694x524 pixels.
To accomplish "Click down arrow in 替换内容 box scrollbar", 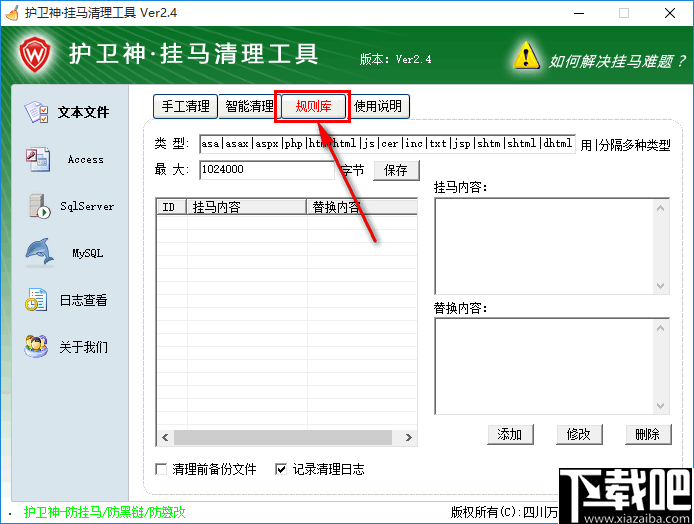I will click(x=660, y=405).
